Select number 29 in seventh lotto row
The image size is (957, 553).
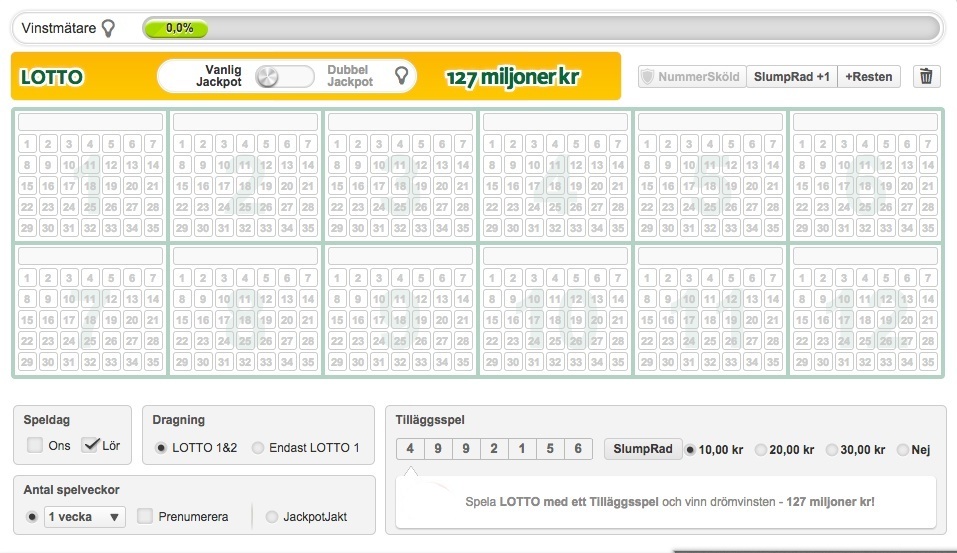[x=27, y=362]
